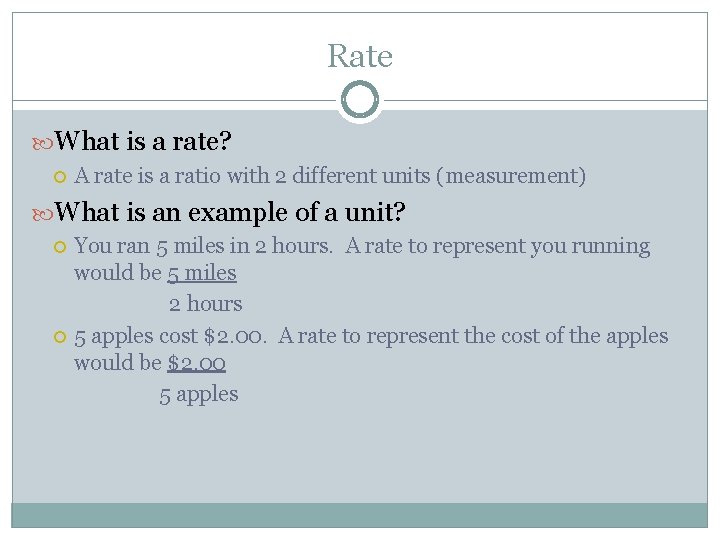The width and height of the screenshot is (720, 540).
Task: Click the underlined '5 miles' text
Action: 202,273
